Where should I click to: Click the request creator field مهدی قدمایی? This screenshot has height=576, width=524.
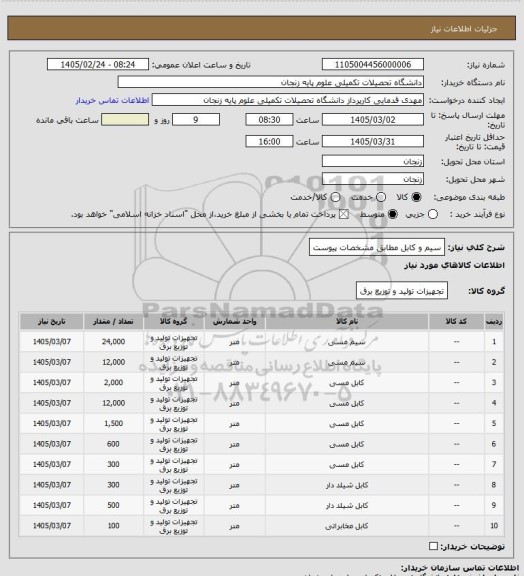point(288,100)
